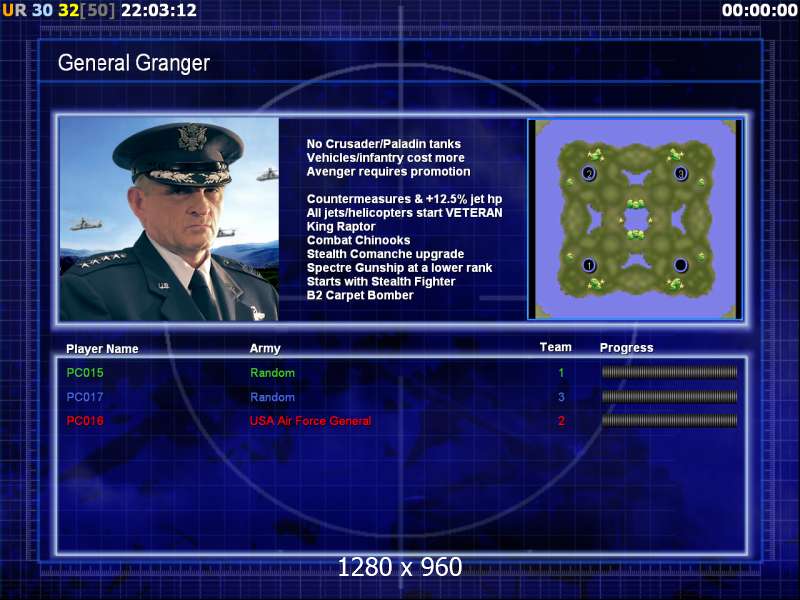This screenshot has width=800, height=600.
Task: Click the Player Name column header
Action: 102,349
